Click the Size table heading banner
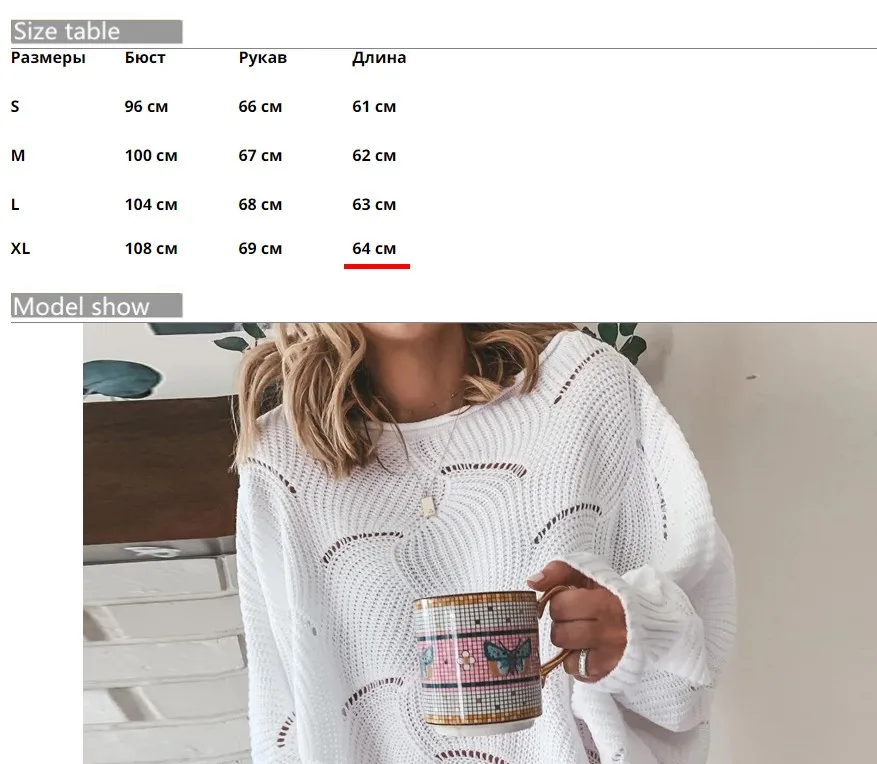Image resolution: width=877 pixels, height=764 pixels. (x=96, y=31)
